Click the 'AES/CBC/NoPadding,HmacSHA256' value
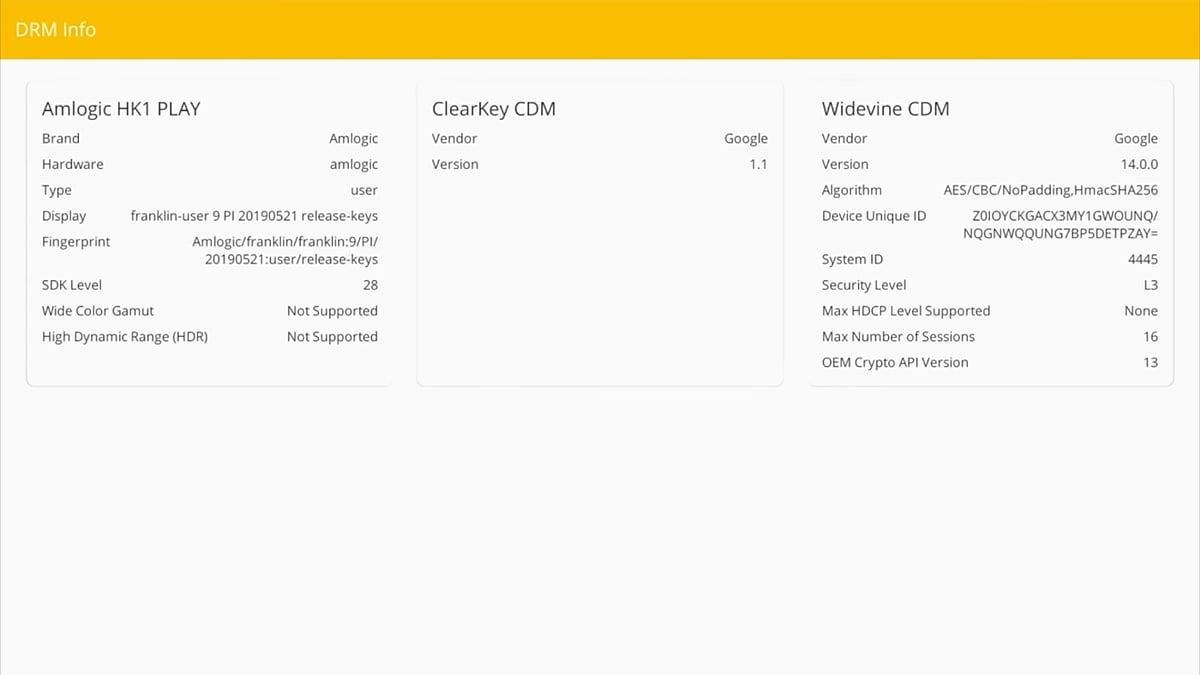 pyautogui.click(x=1051, y=191)
